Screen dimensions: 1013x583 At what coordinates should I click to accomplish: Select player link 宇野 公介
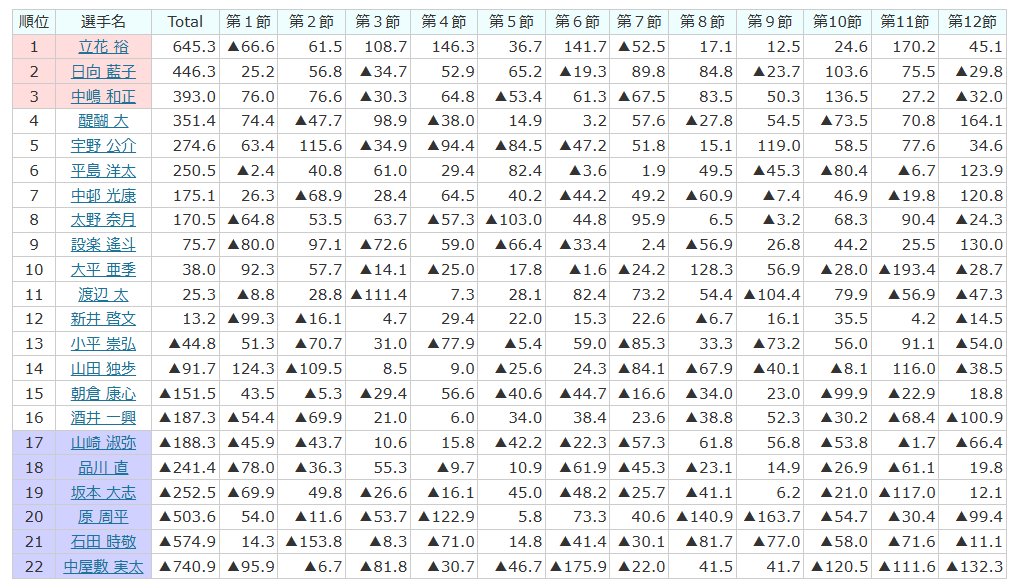(103, 146)
